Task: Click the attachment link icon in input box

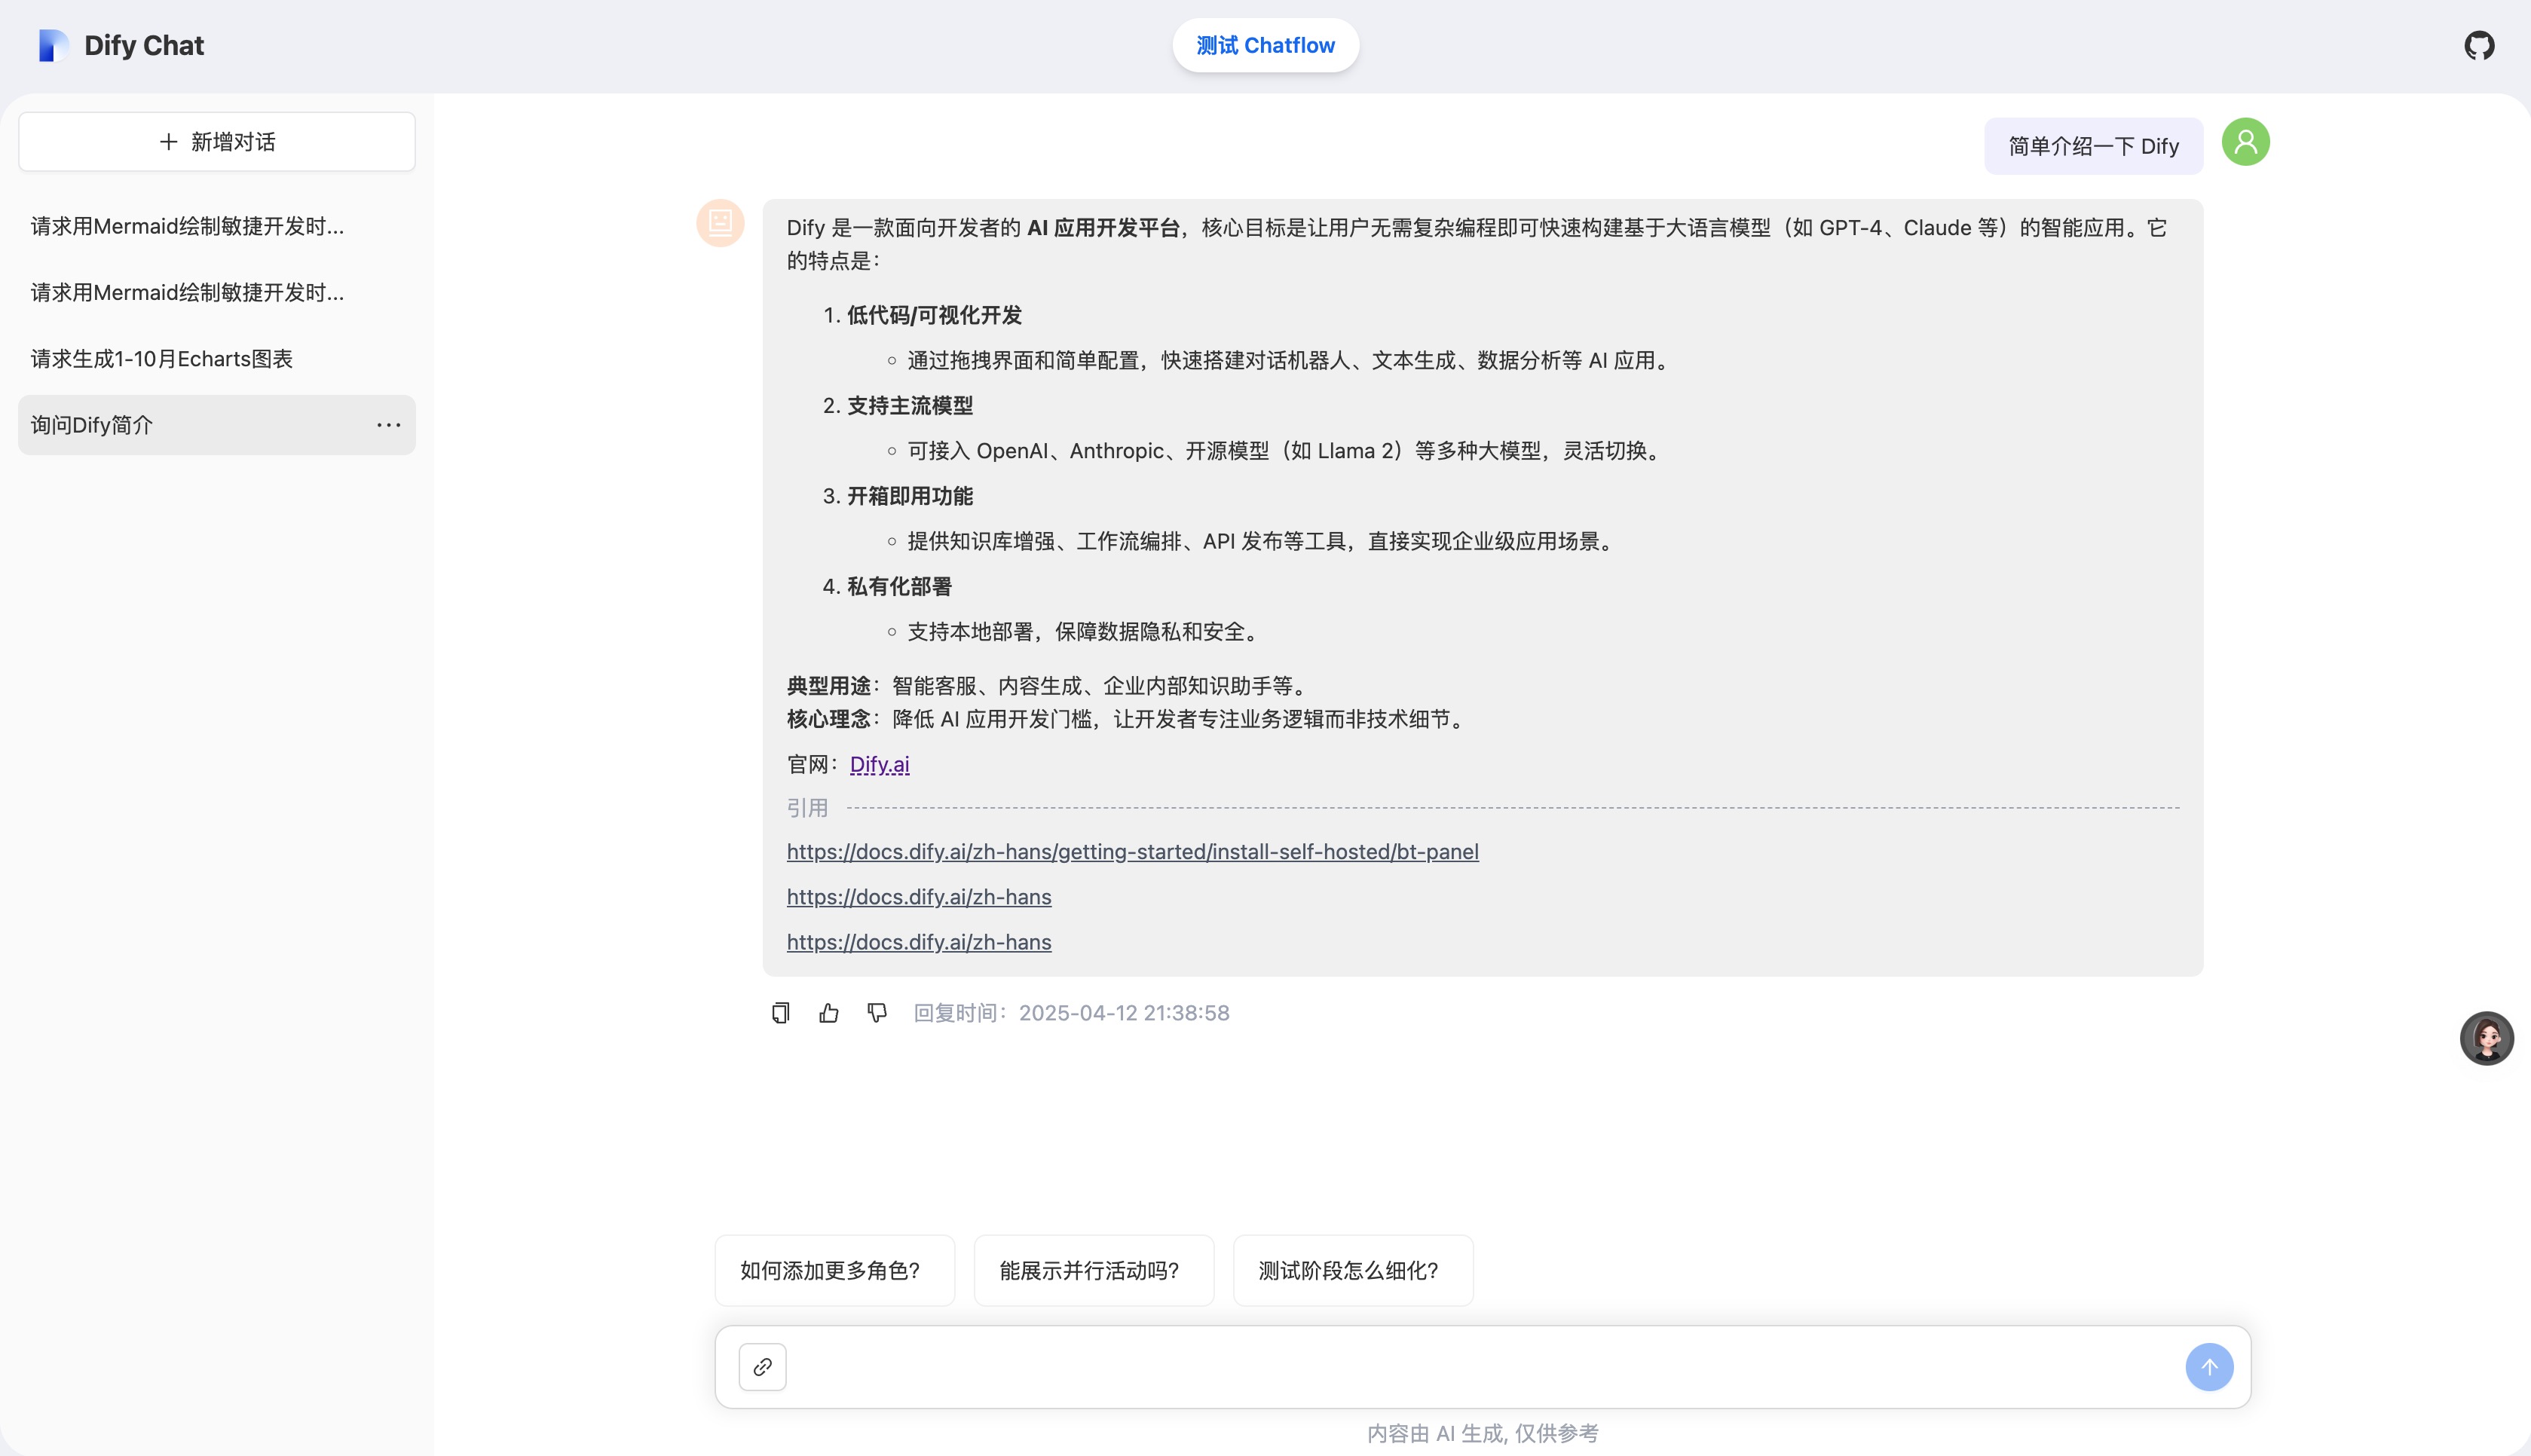Action: click(762, 1367)
